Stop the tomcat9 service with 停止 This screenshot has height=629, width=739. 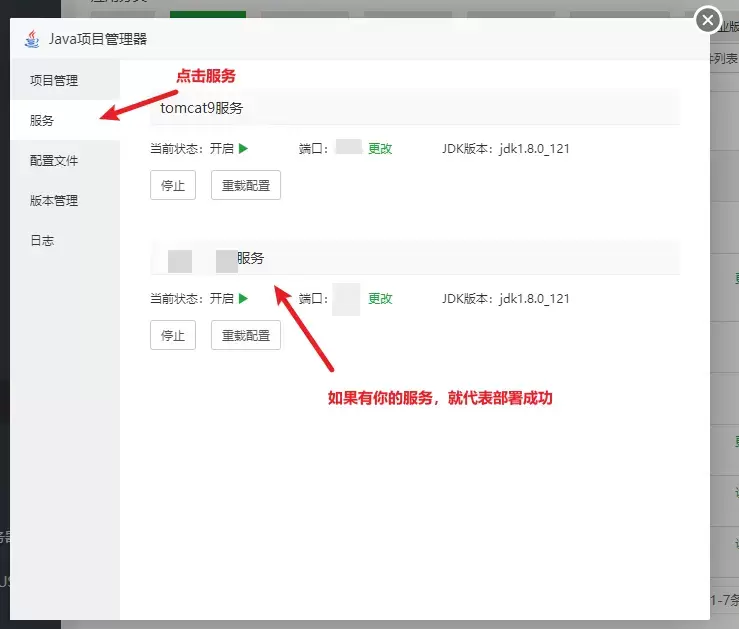173,185
